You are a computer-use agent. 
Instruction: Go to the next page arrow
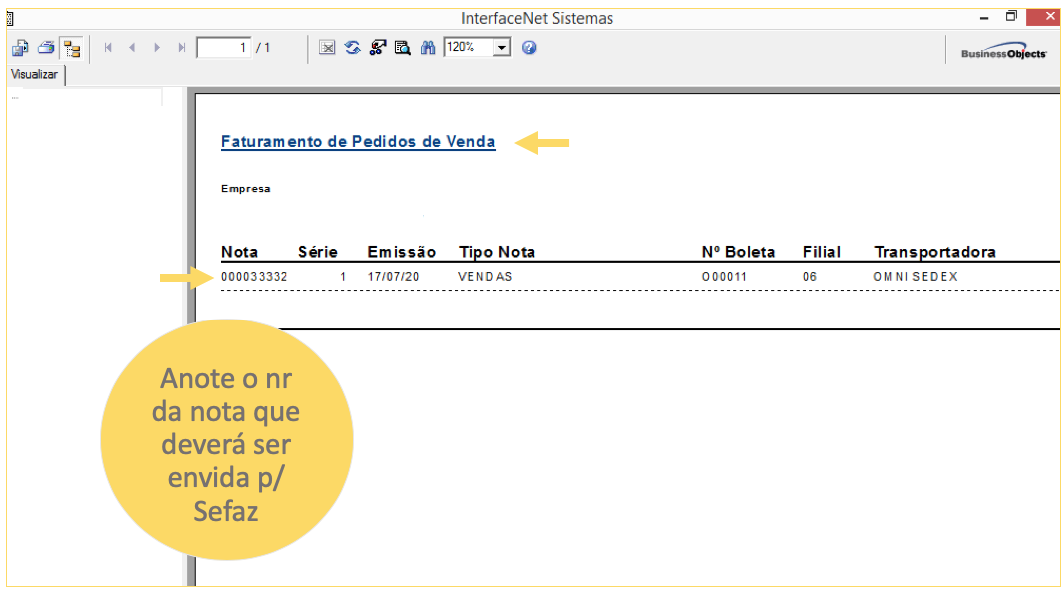(x=157, y=47)
